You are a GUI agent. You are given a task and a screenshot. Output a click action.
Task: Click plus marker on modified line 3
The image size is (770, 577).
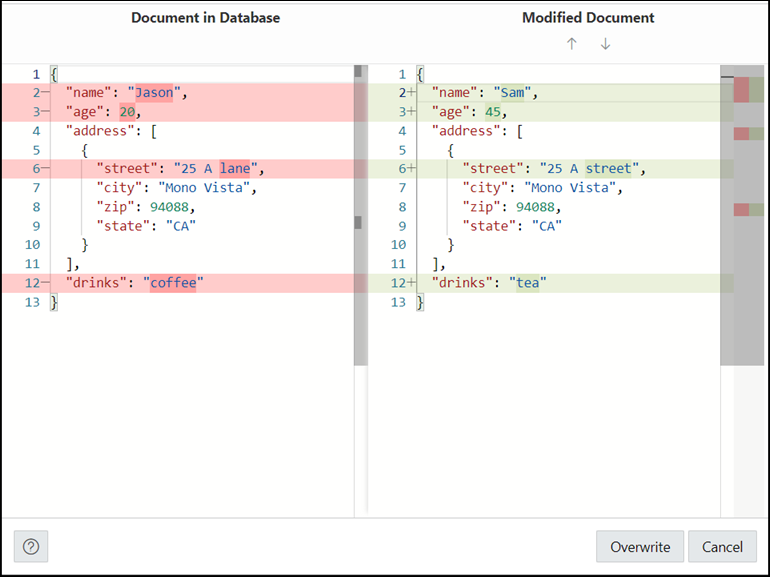(x=411, y=111)
